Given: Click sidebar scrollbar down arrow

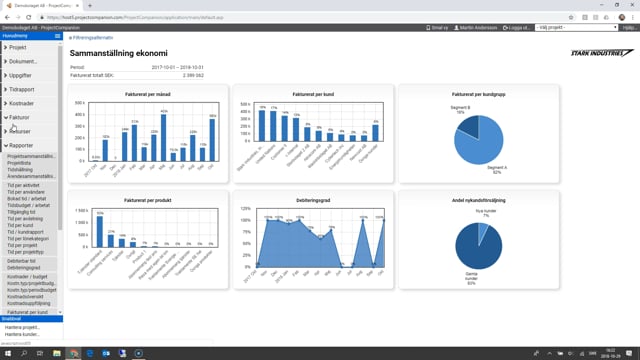Looking at the screenshot, I should 60,312.
